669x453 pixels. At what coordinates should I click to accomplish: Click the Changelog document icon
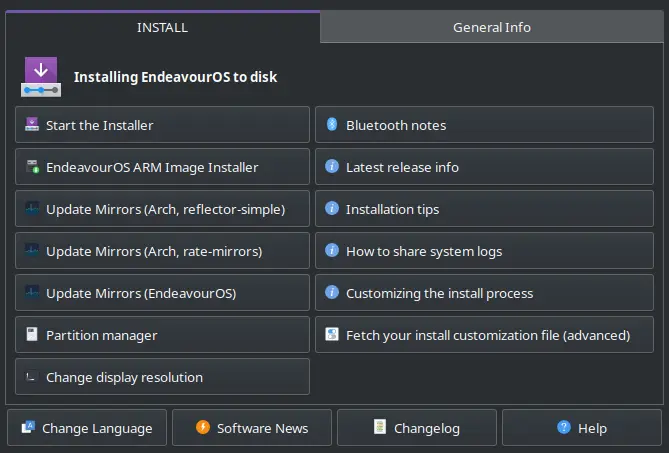(380, 428)
